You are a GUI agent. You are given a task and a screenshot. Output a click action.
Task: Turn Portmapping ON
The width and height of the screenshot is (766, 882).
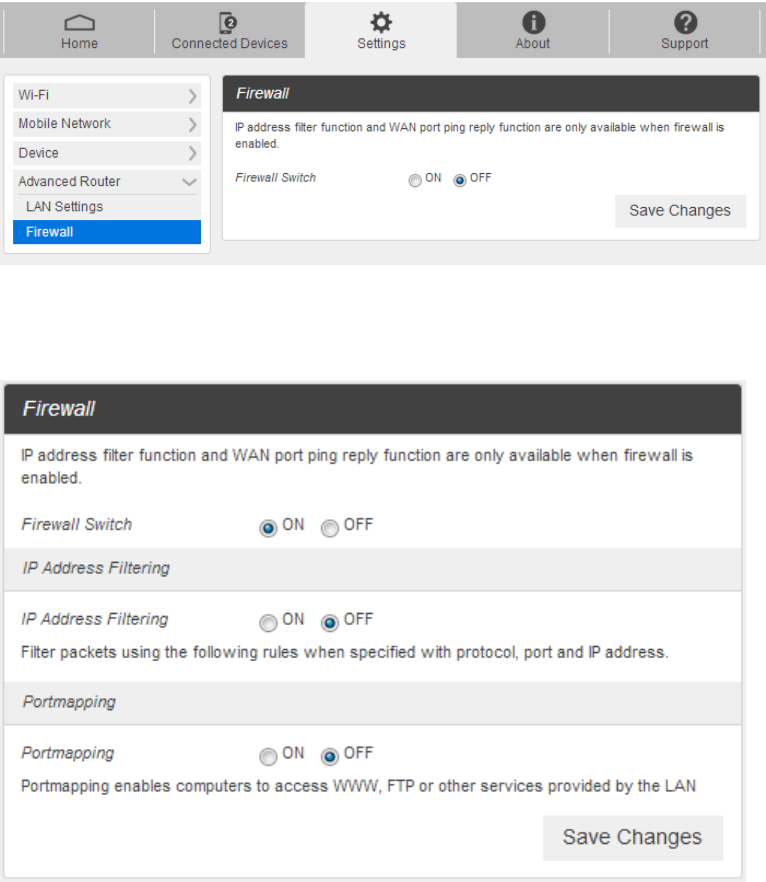click(268, 757)
